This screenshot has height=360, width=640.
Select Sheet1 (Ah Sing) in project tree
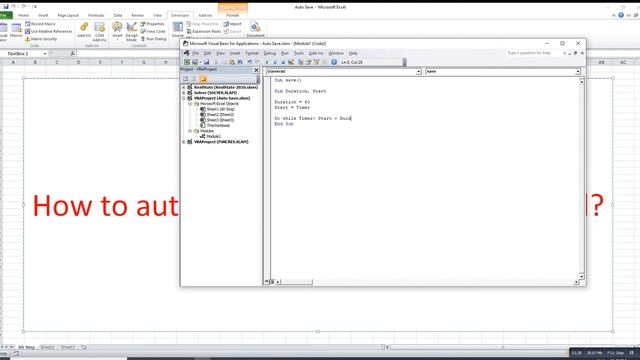(x=220, y=109)
